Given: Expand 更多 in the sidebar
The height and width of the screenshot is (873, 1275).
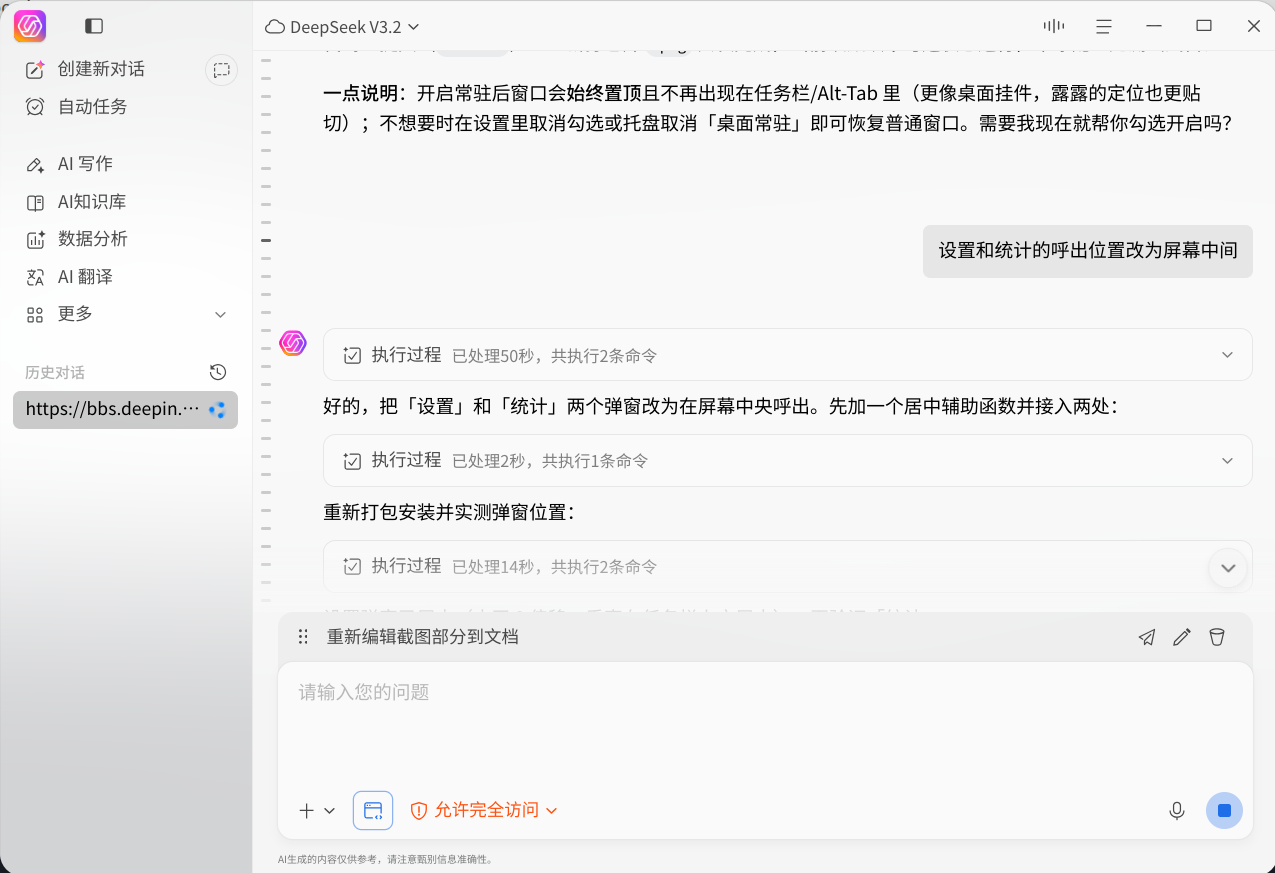Looking at the screenshot, I should 126,314.
